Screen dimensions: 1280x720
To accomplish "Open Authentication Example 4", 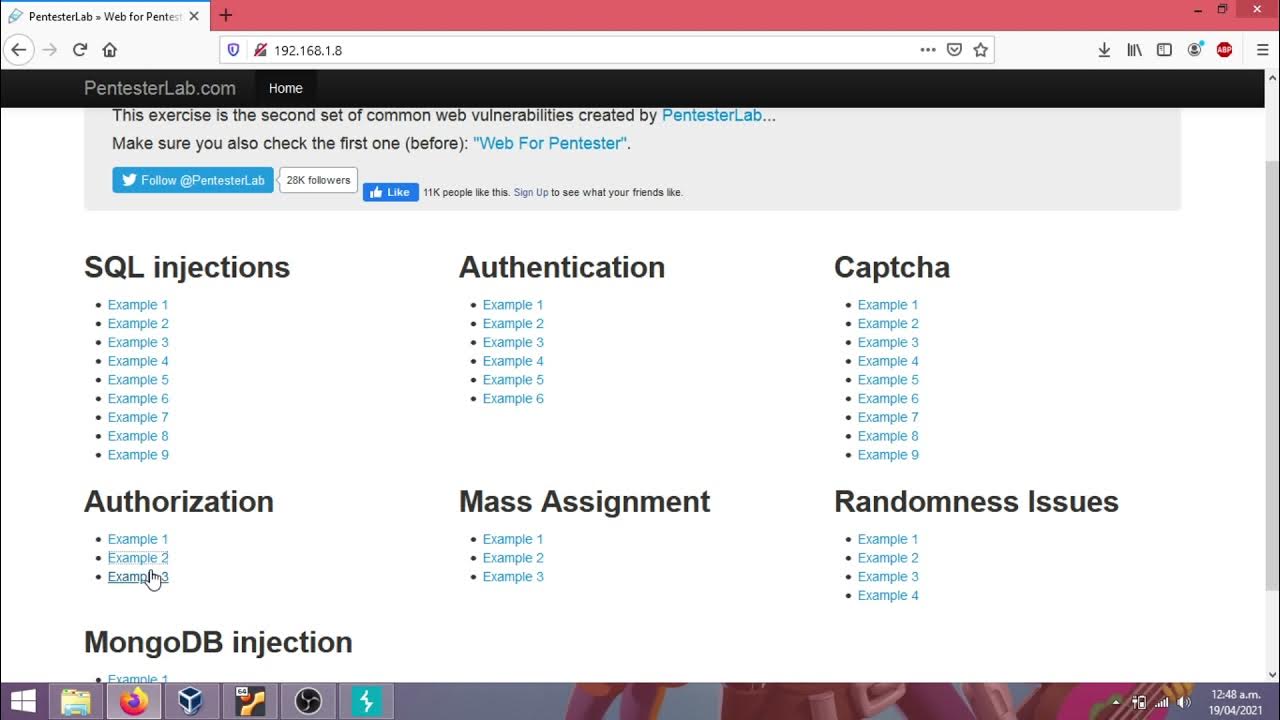I will [x=513, y=361].
